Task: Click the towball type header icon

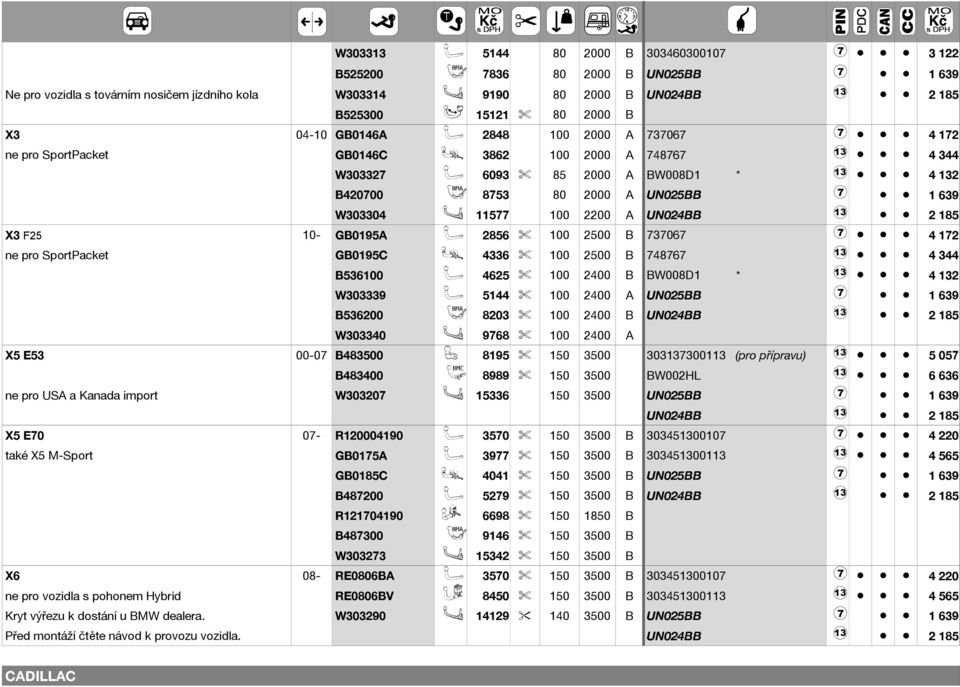Action: [x=451, y=21]
